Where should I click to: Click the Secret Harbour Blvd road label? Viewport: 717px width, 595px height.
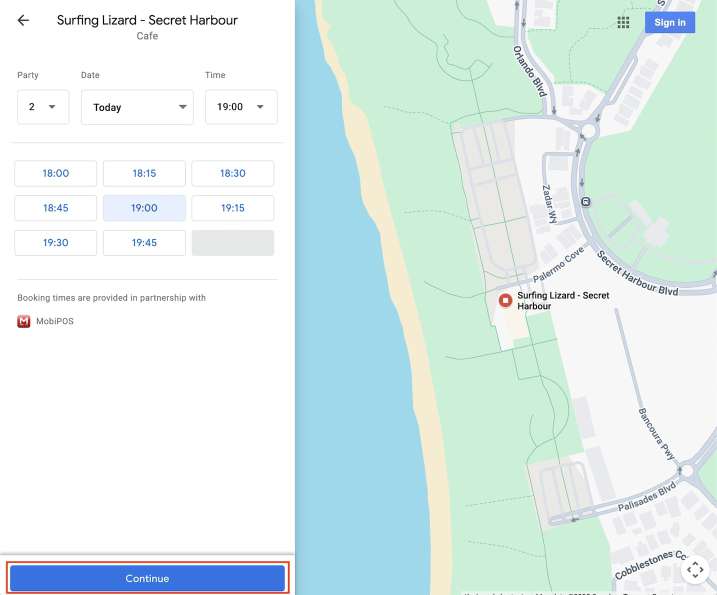click(637, 273)
